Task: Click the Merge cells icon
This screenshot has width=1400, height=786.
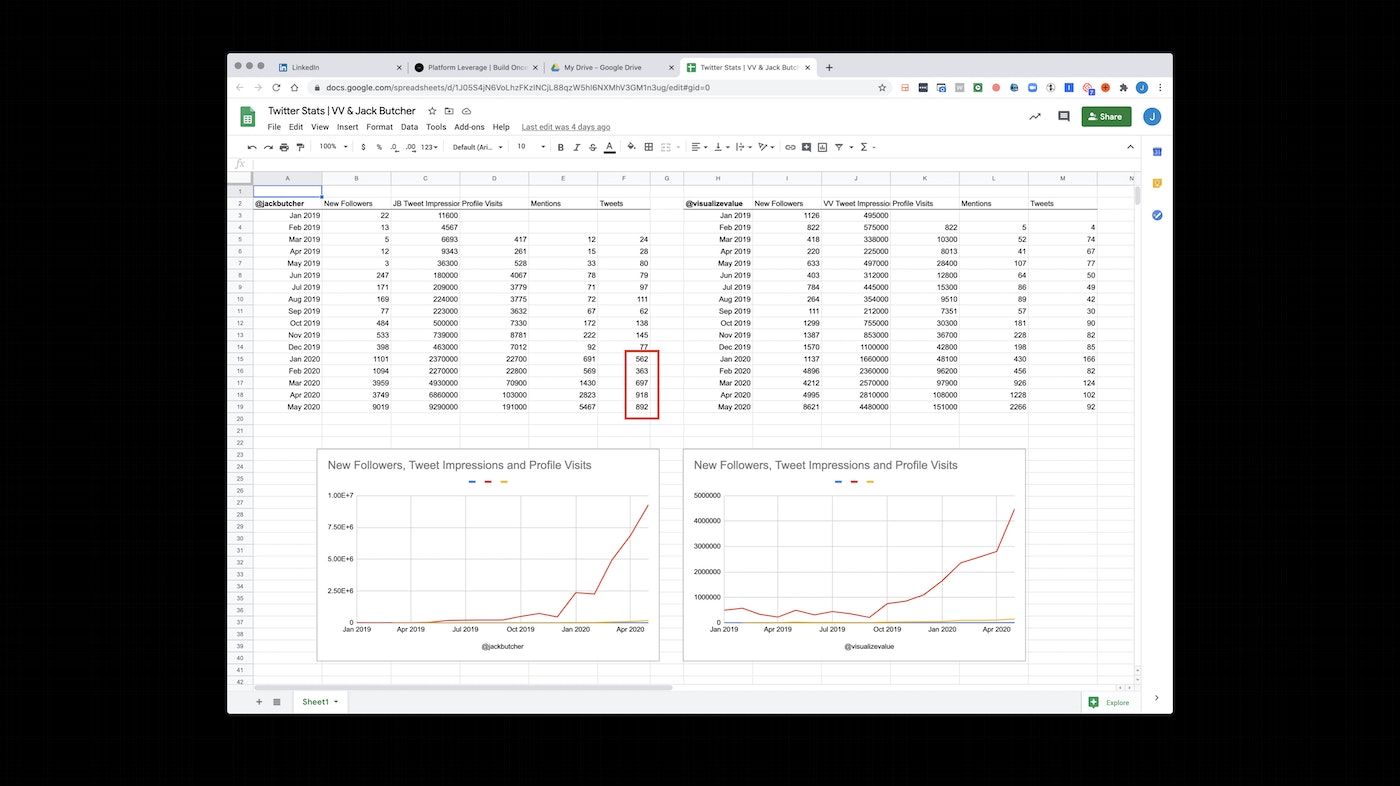Action: (666, 147)
